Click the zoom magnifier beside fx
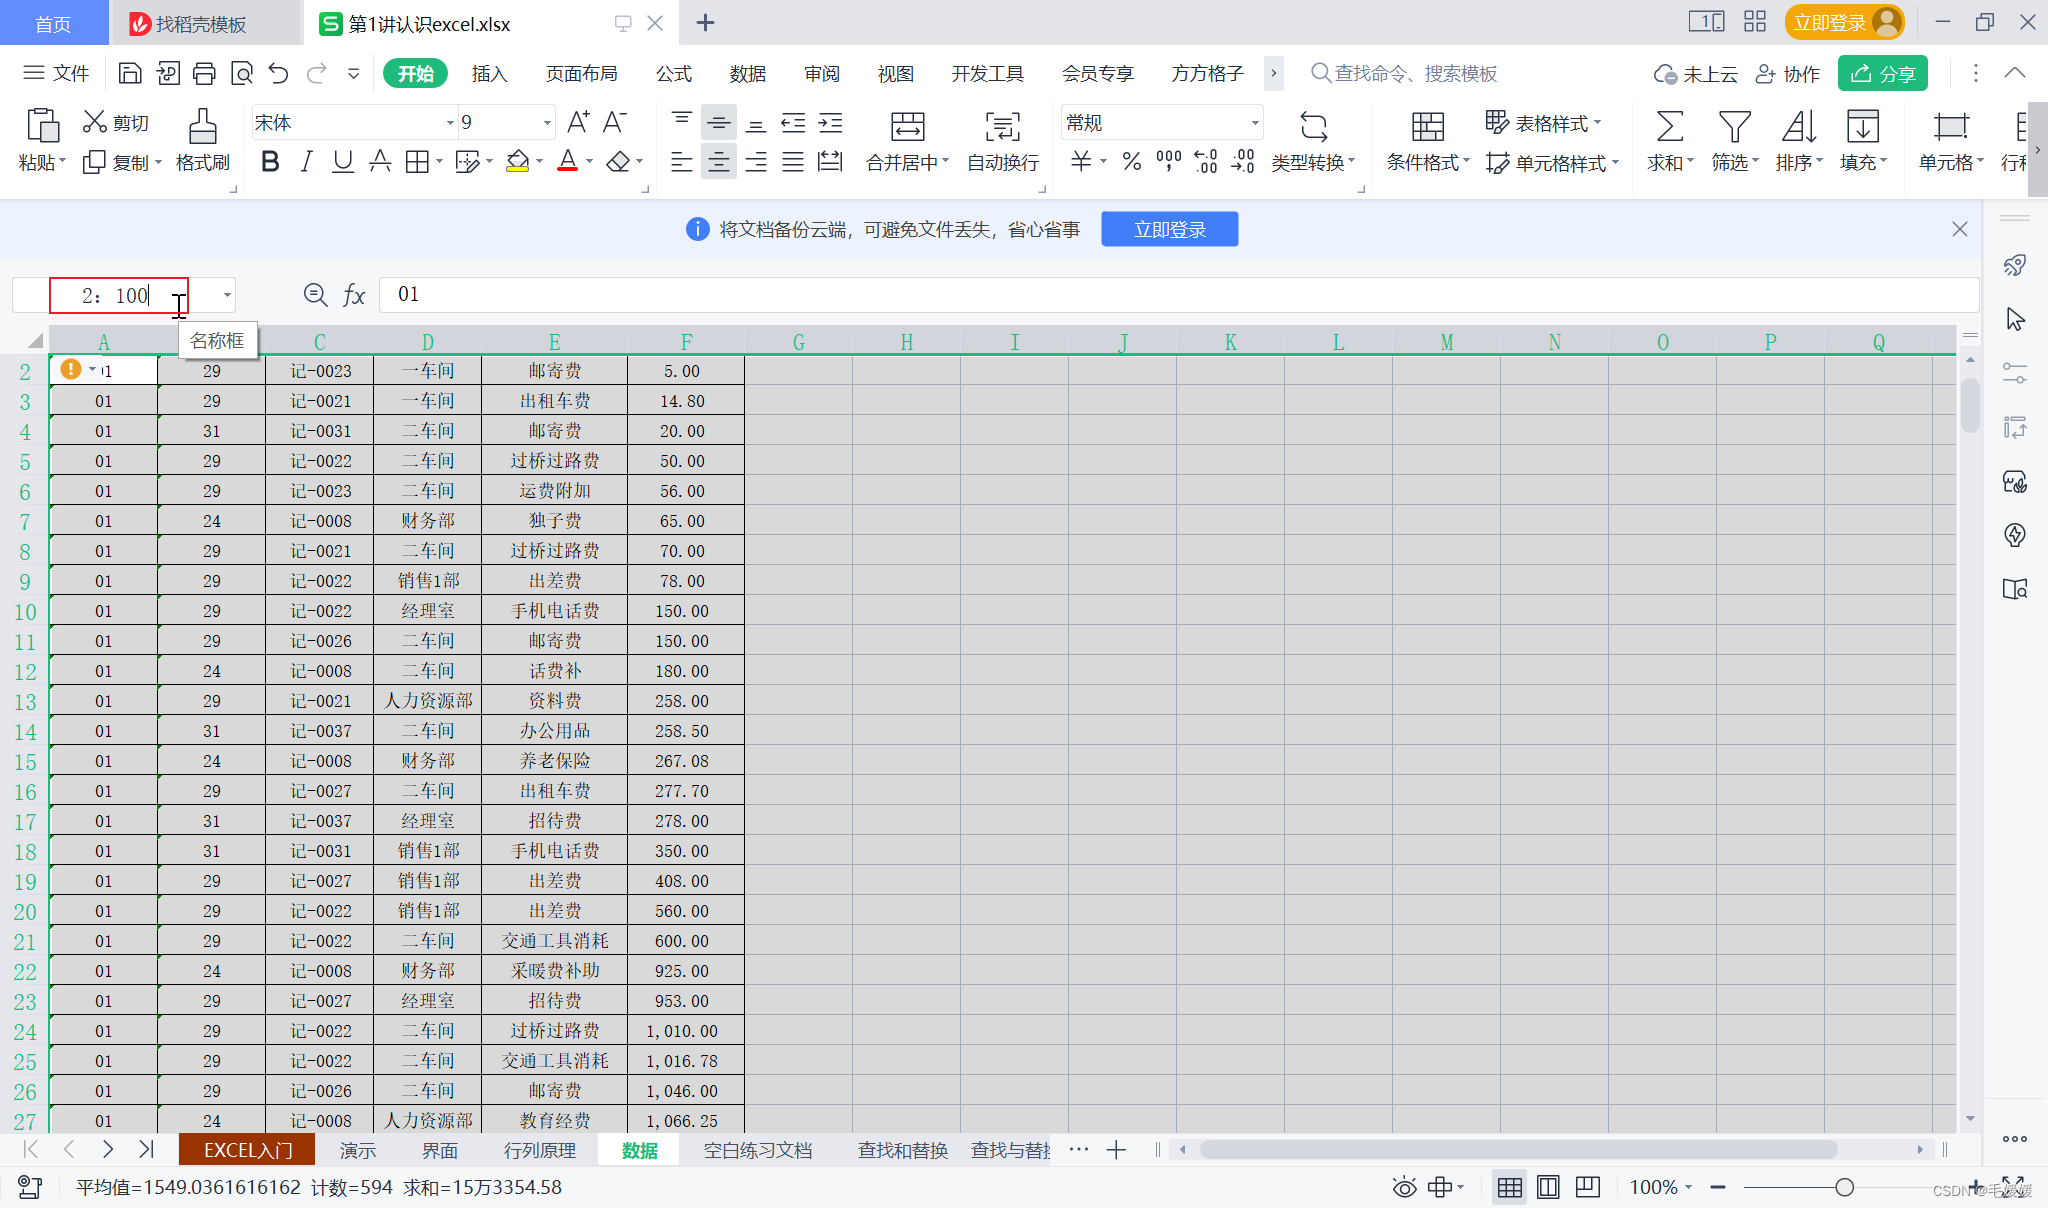The image size is (2048, 1208). pos(315,294)
